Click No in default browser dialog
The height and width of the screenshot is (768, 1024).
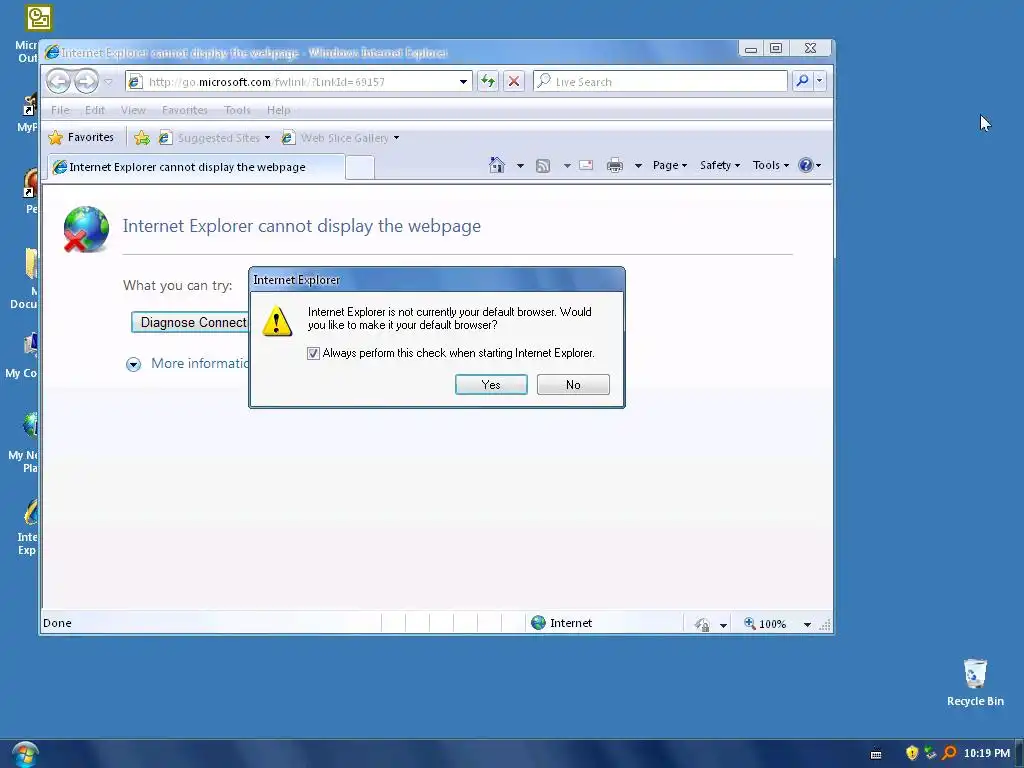coord(573,385)
